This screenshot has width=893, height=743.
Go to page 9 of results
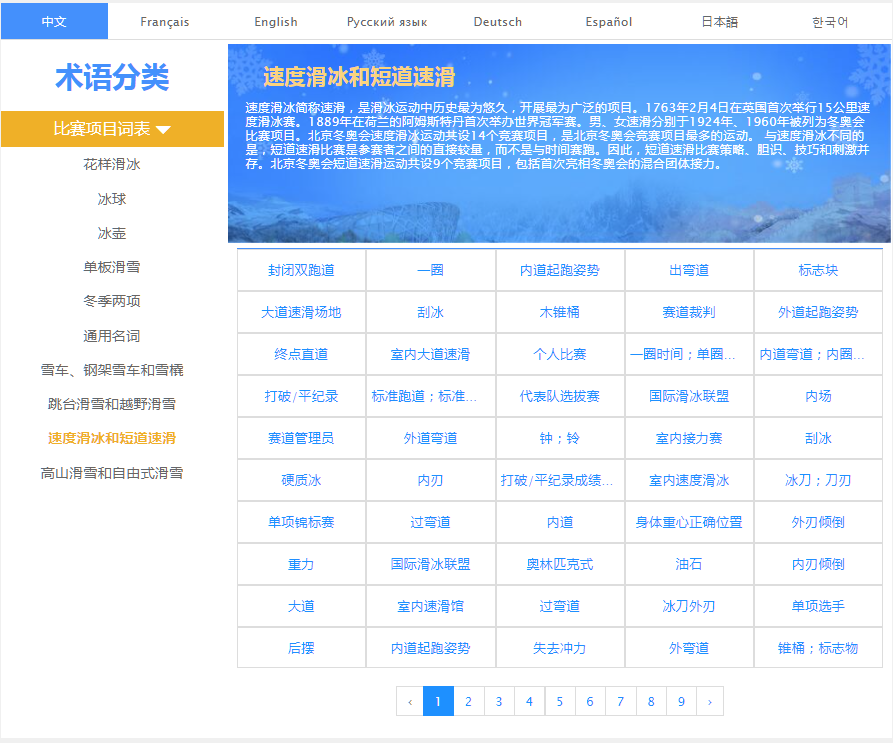pyautogui.click(x=681, y=701)
